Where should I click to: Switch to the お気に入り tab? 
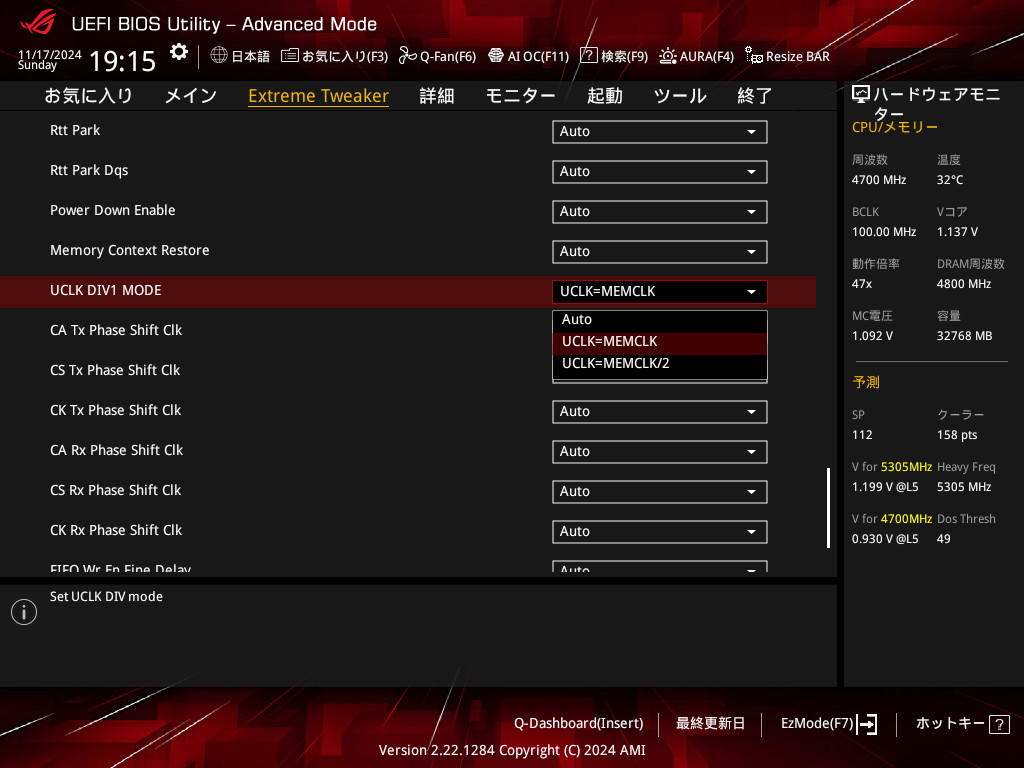click(88, 95)
